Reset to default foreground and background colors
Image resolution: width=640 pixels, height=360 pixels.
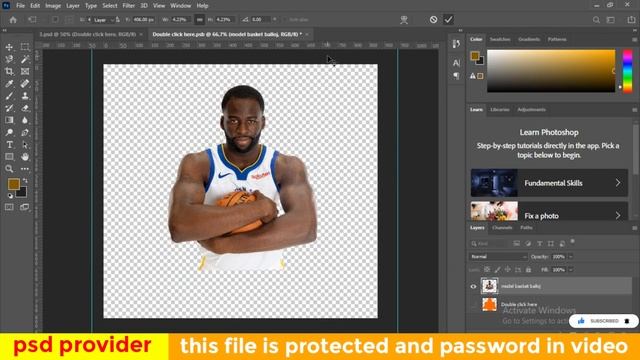coord(10,196)
